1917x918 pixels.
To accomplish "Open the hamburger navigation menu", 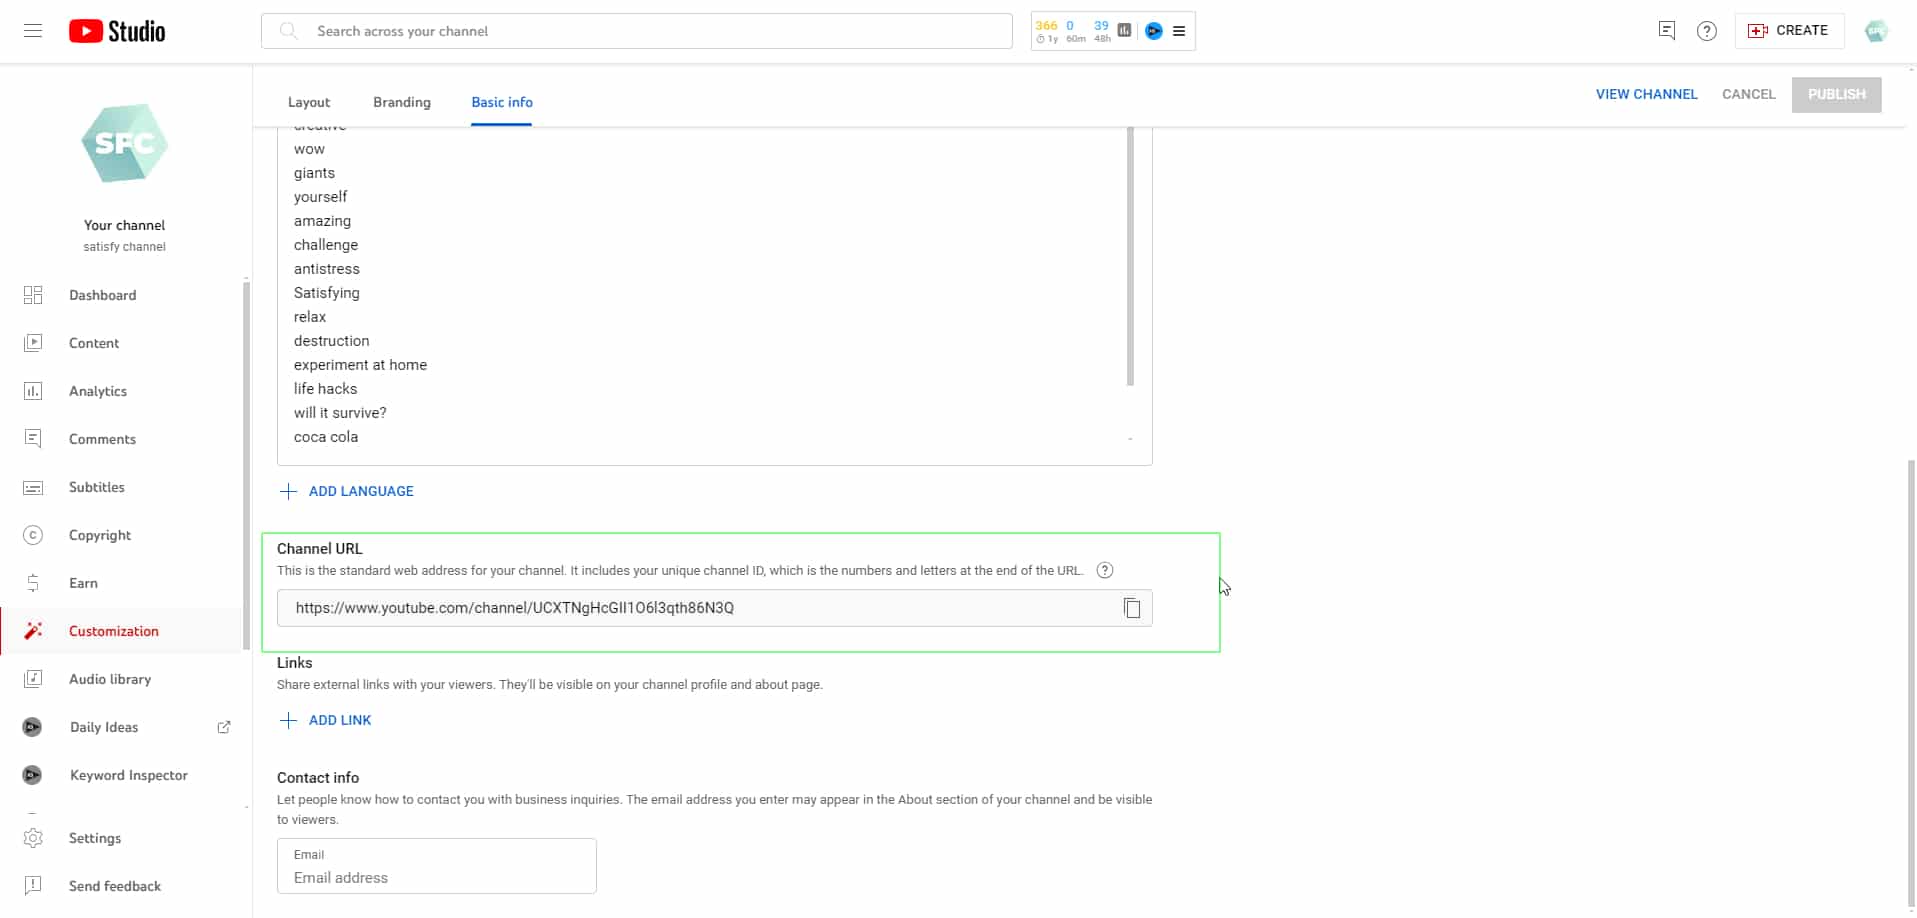I will [x=33, y=31].
